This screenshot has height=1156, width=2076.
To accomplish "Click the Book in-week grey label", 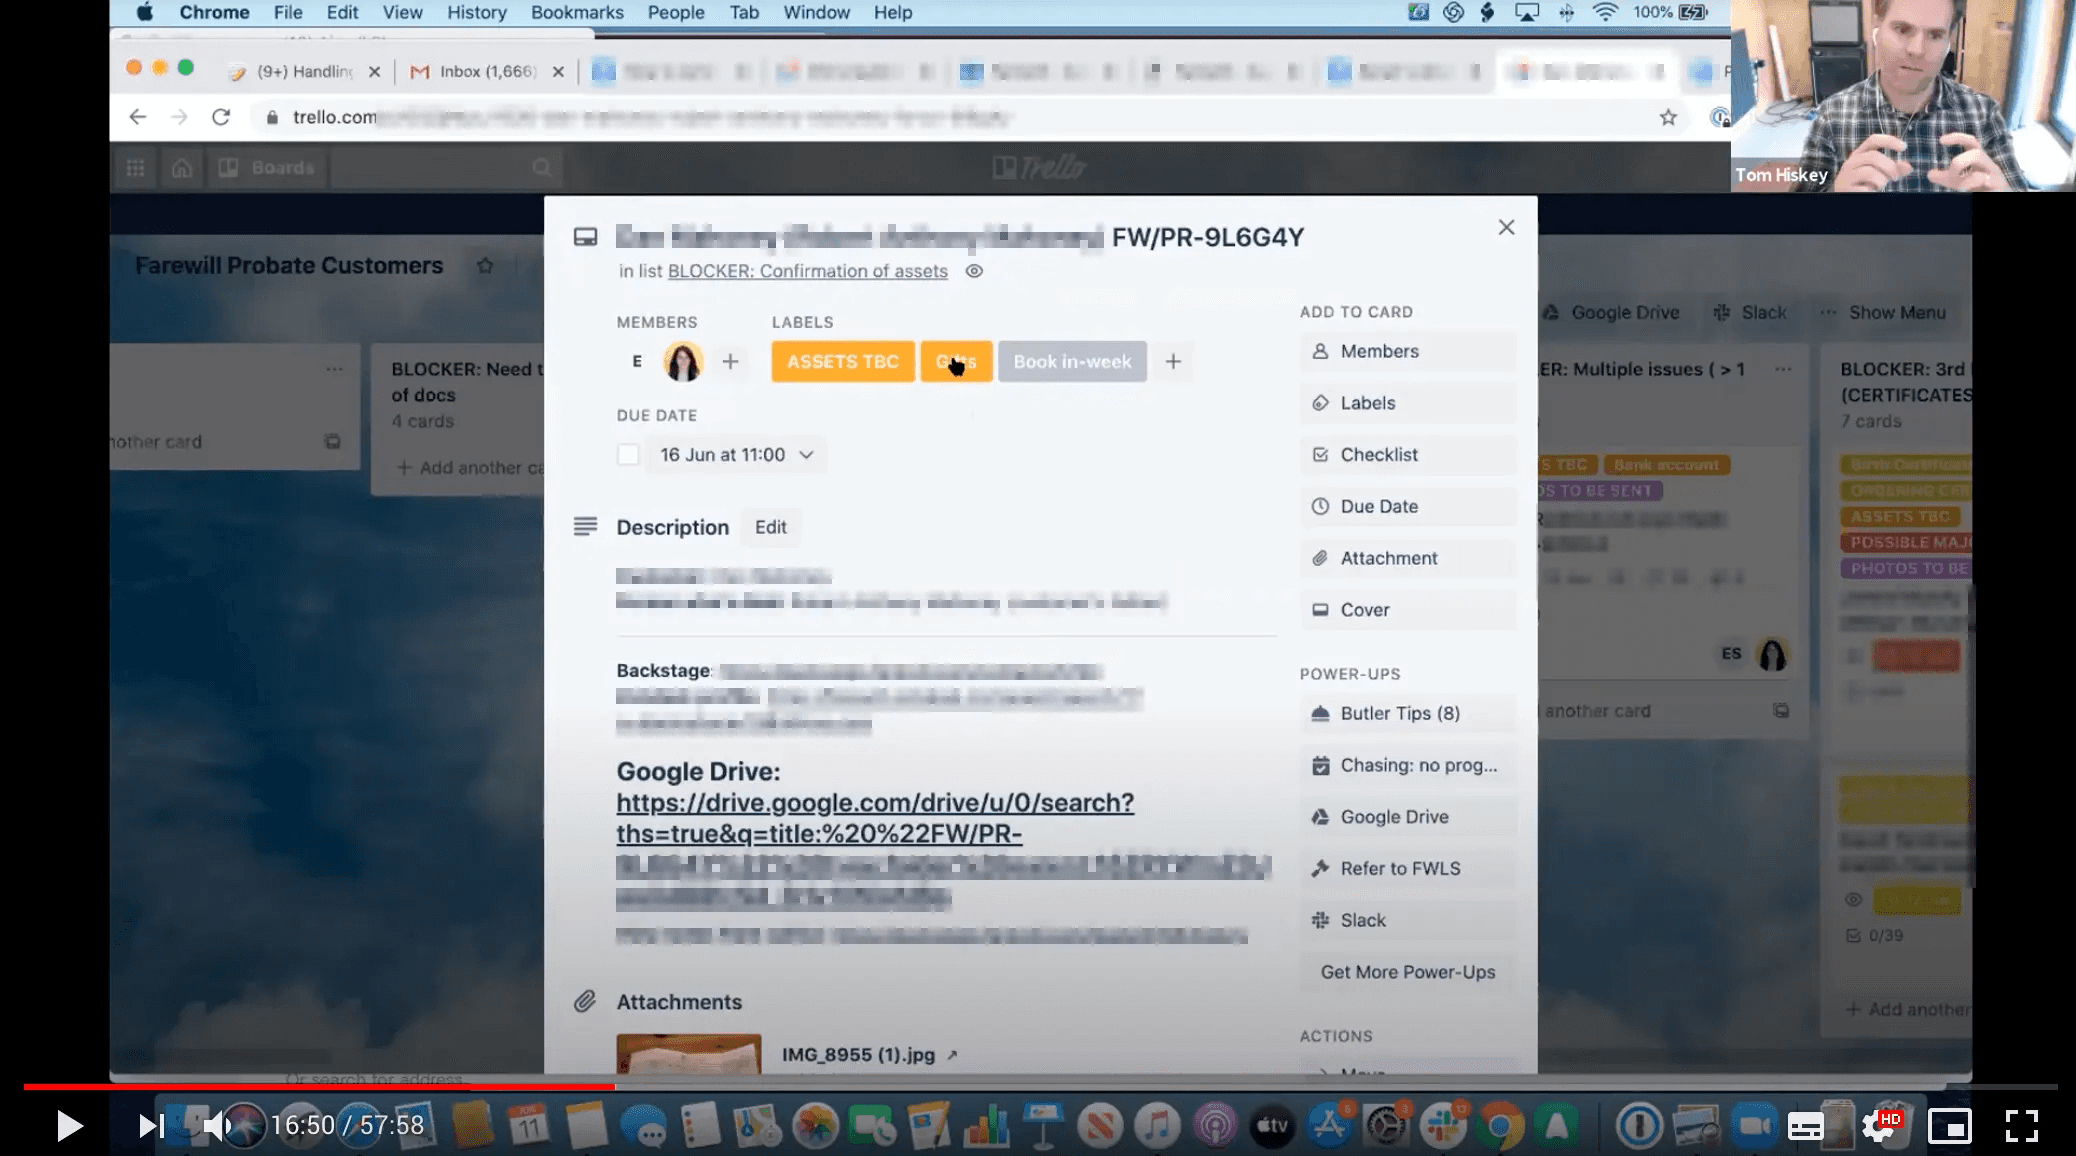I will tap(1072, 361).
